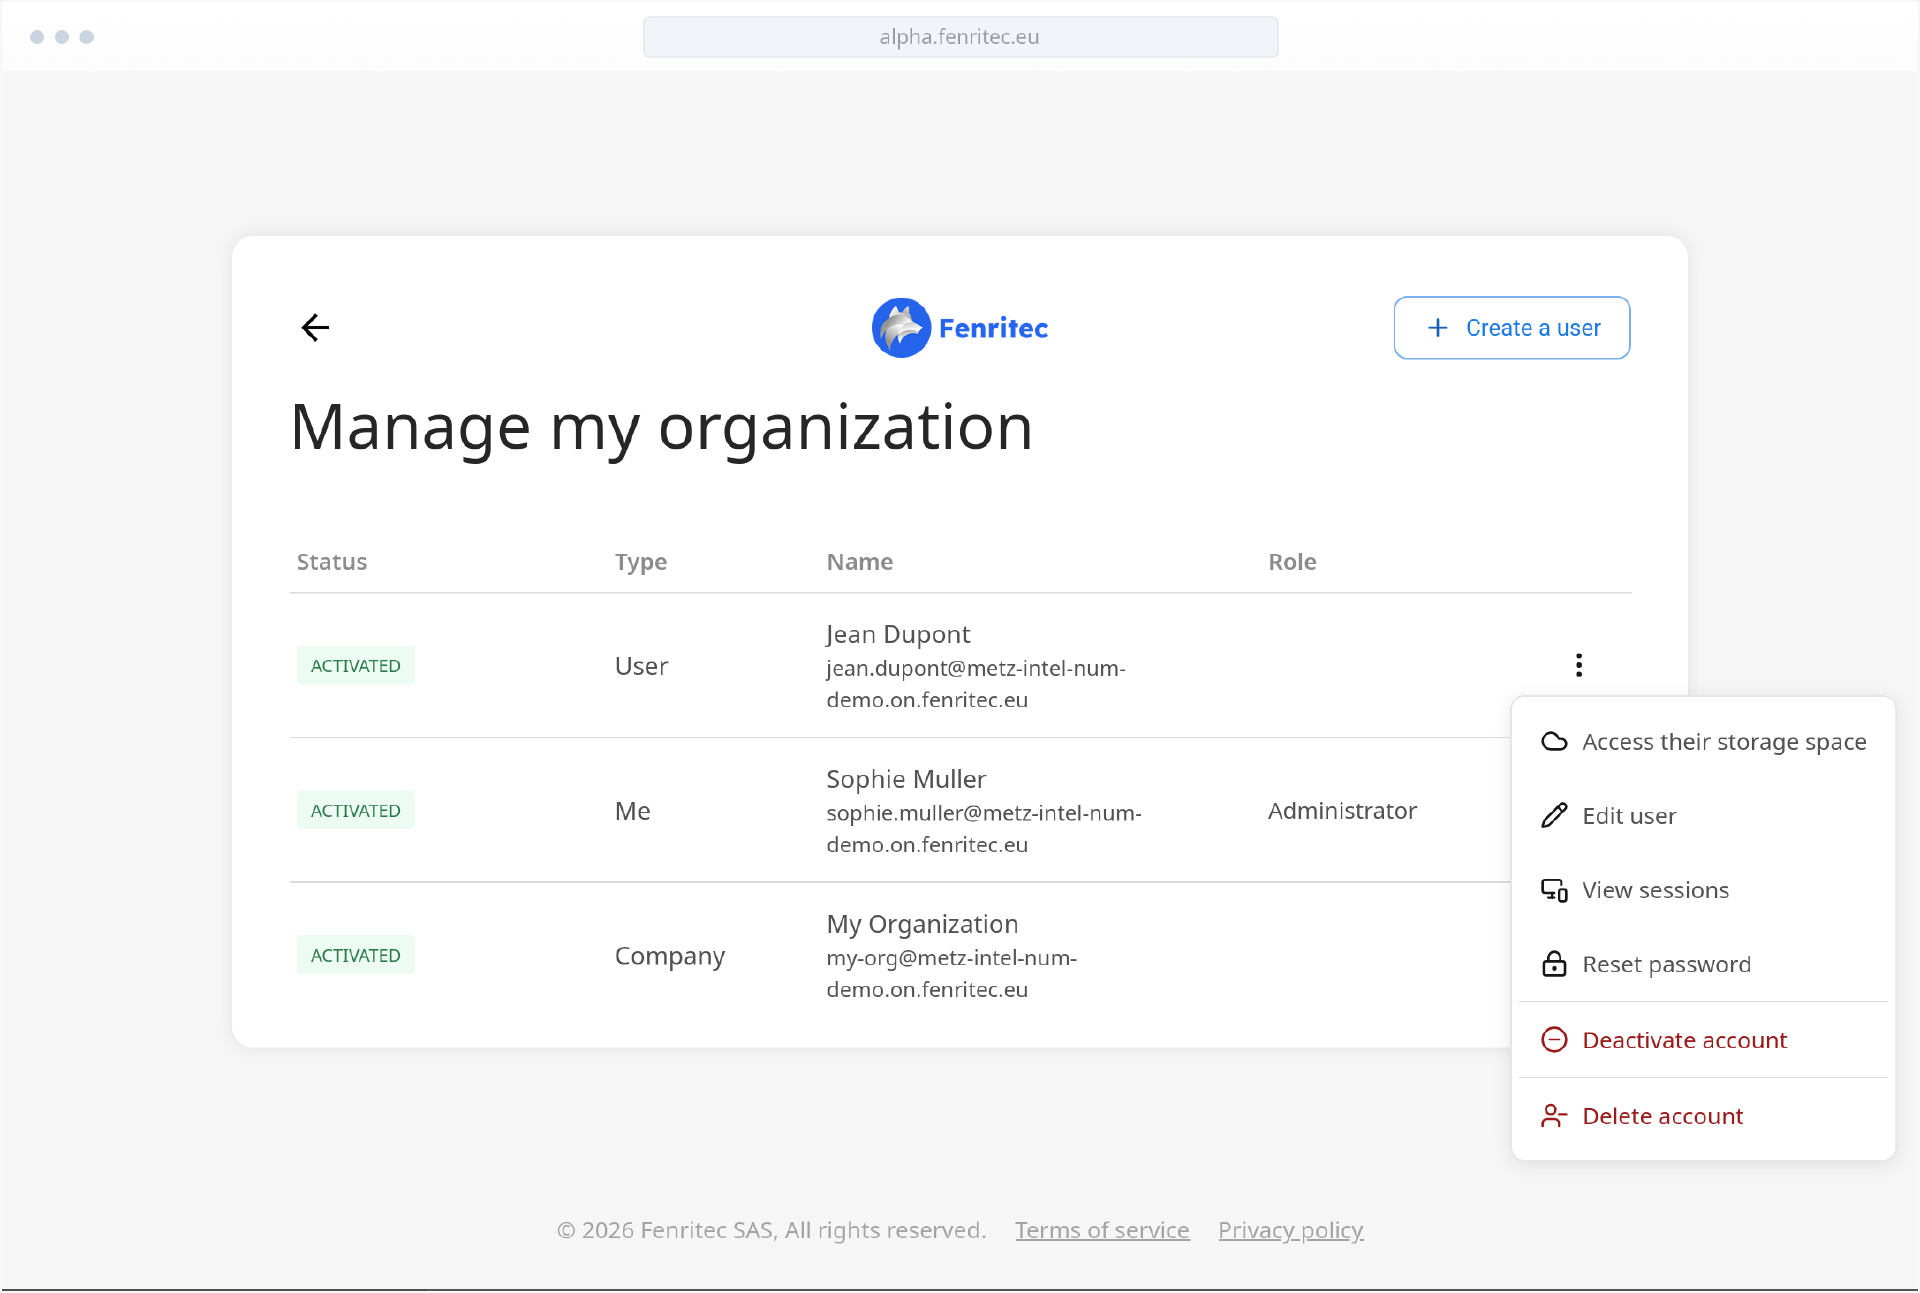Click the alpha.fenritec.eu address bar
Viewport: 1920px width, 1293px height.
959,36
